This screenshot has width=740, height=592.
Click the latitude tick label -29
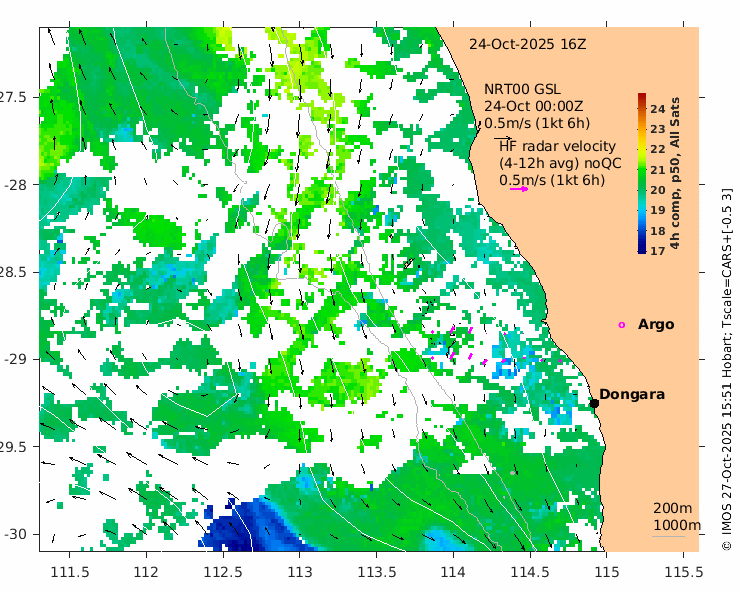[16, 359]
